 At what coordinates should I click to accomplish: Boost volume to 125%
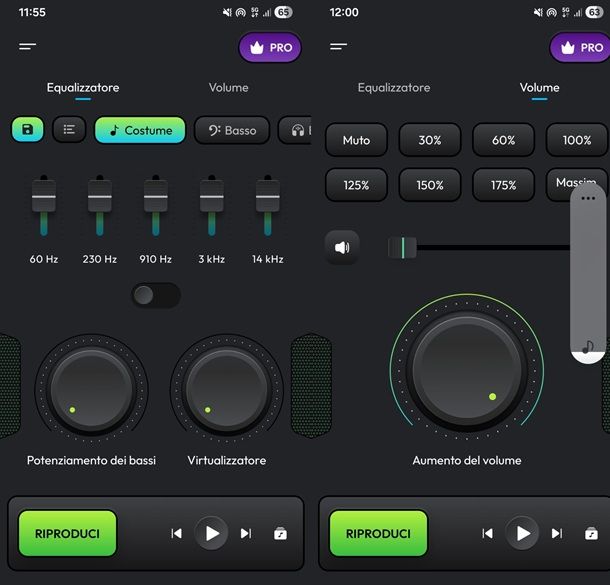[x=356, y=185]
